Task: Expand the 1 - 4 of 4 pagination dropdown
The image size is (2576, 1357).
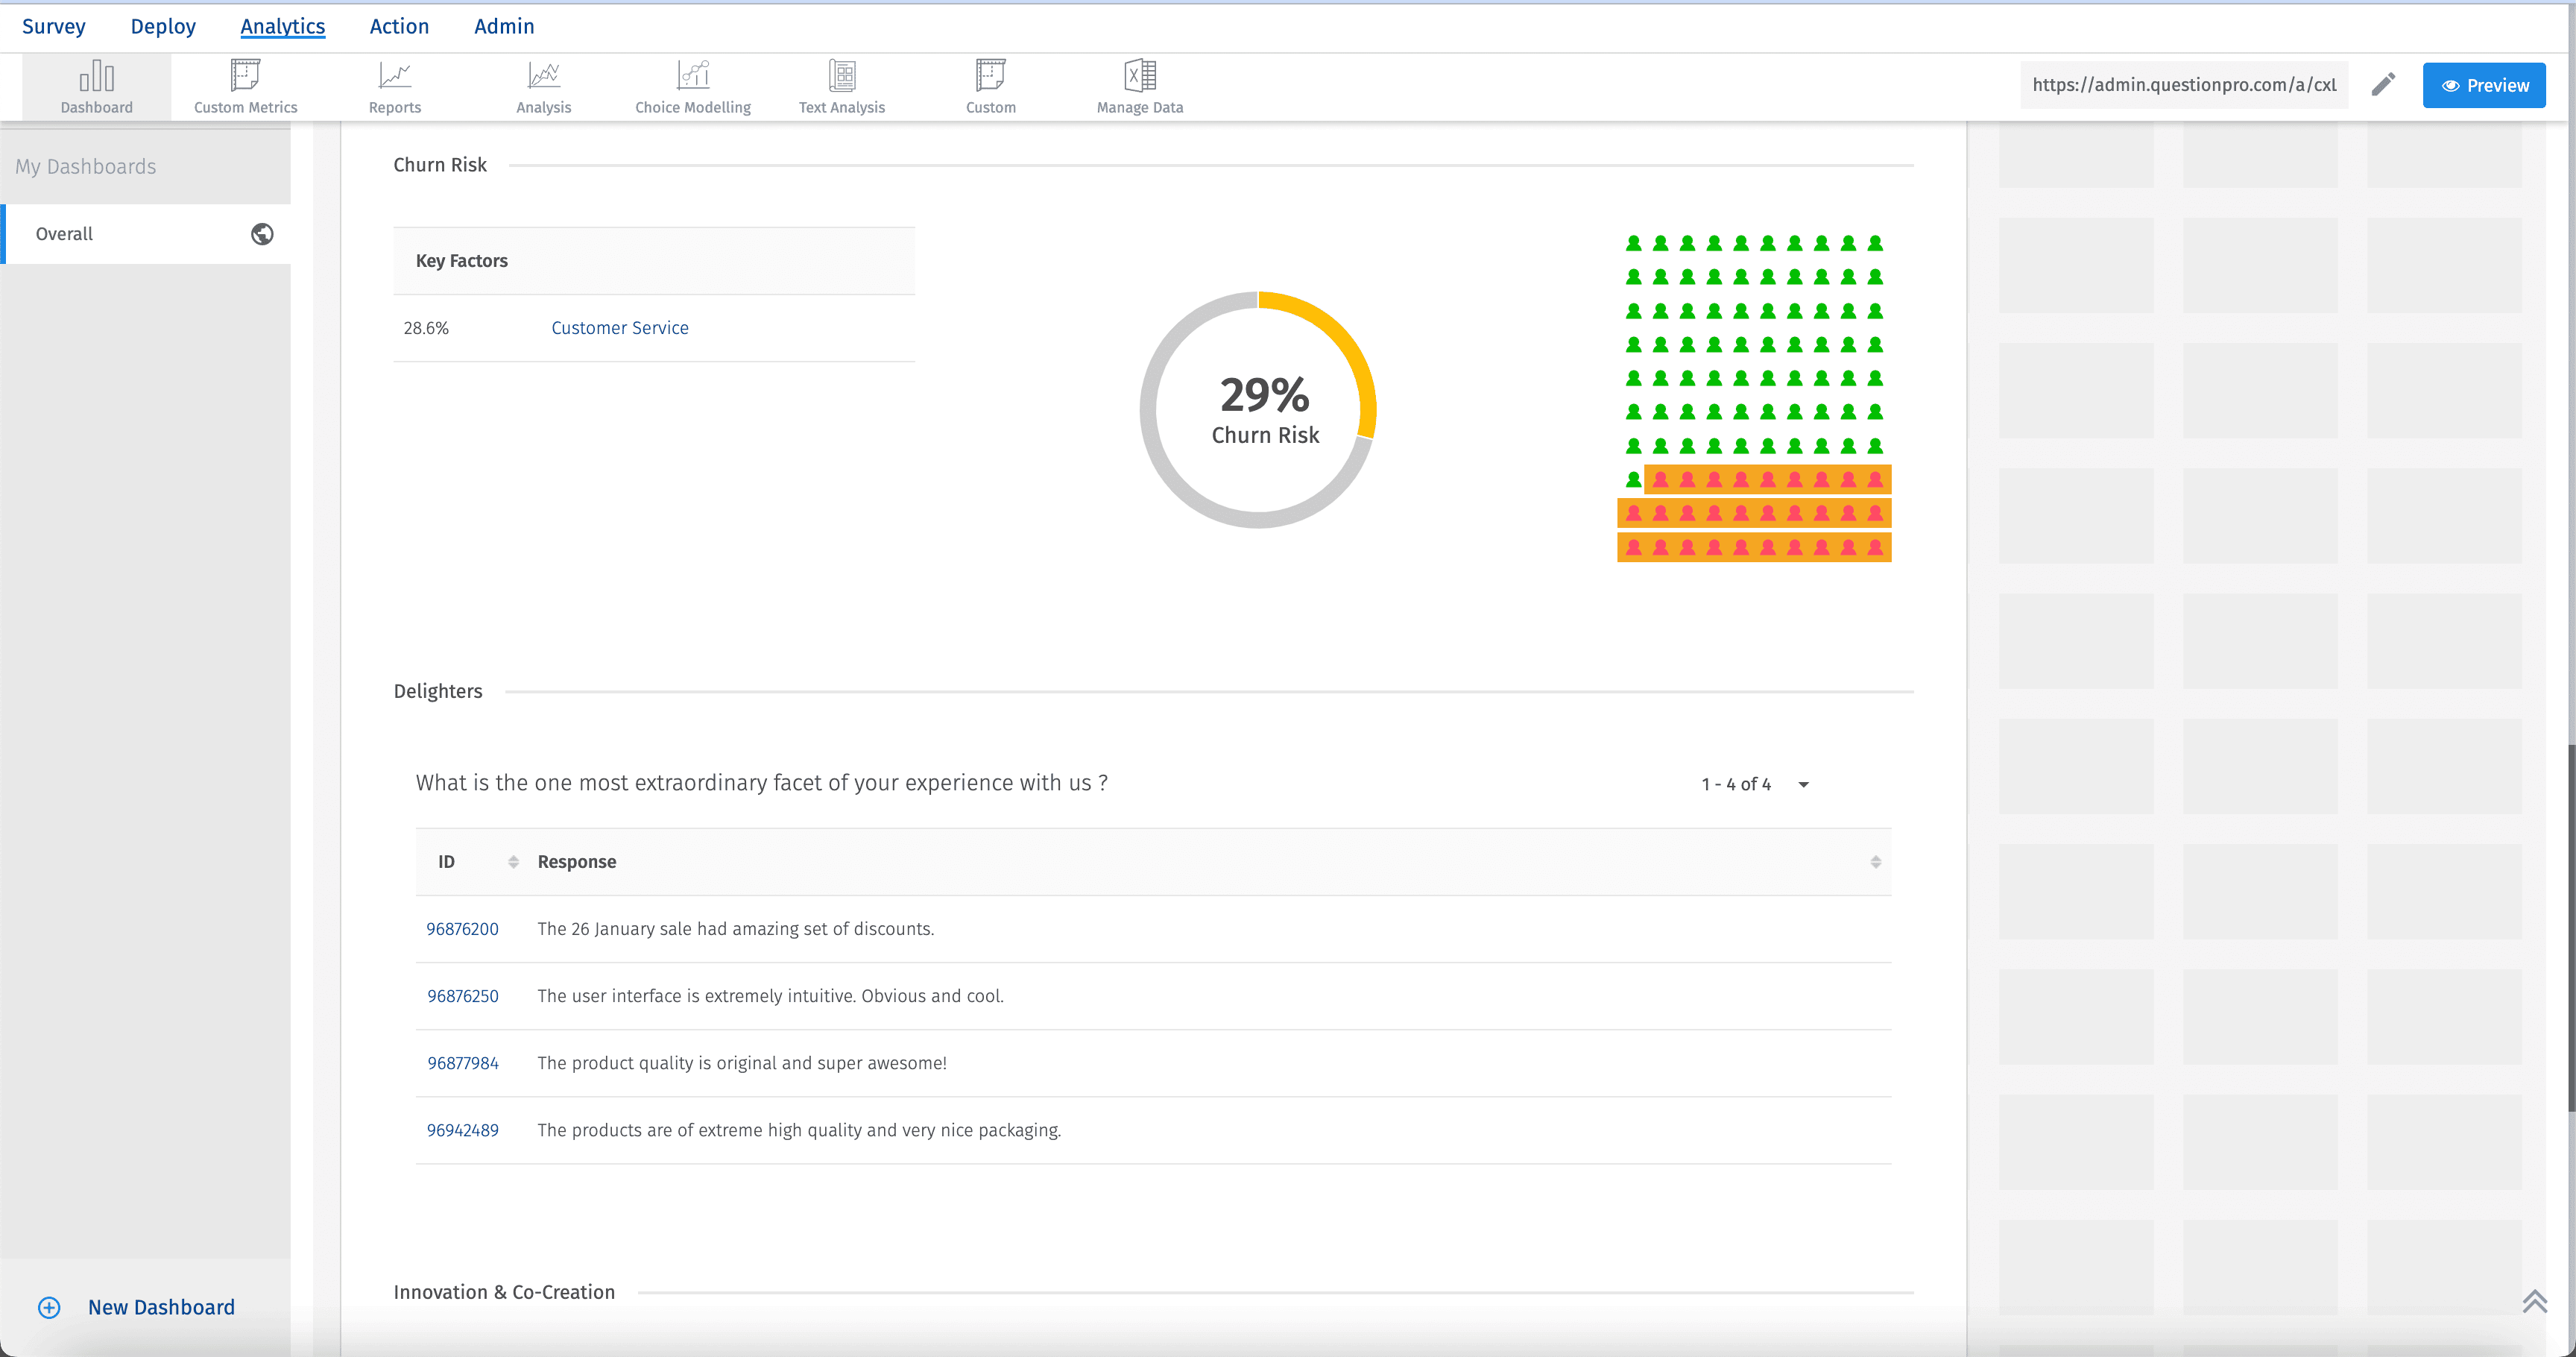Action: tap(1803, 785)
